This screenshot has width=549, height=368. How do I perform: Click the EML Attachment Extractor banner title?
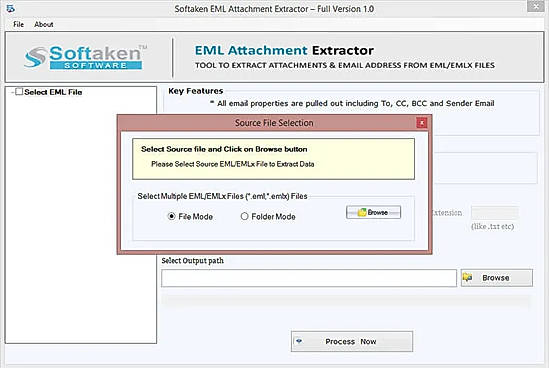coord(284,50)
